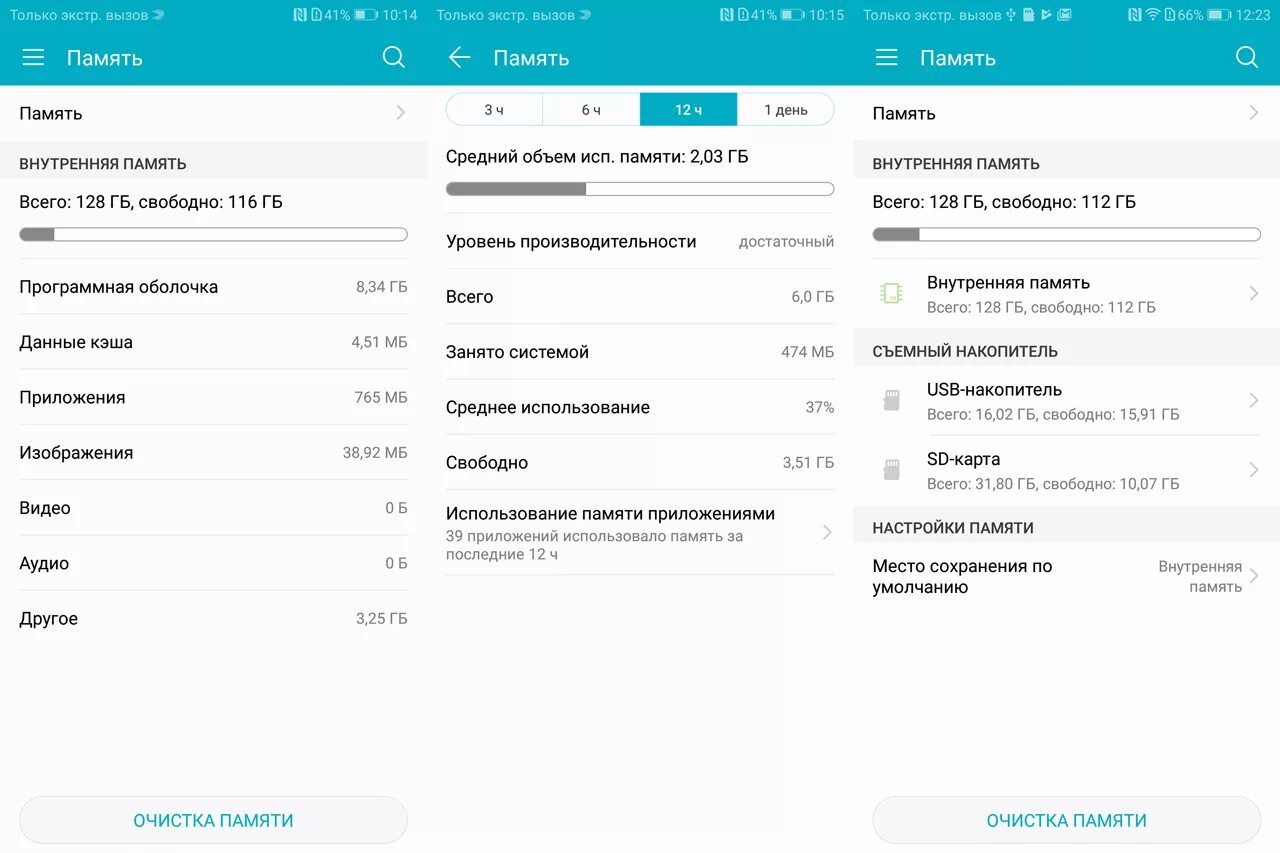The height and width of the screenshot is (853, 1280).
Task: Tap Приложения 765 МБ row
Action: click(213, 397)
